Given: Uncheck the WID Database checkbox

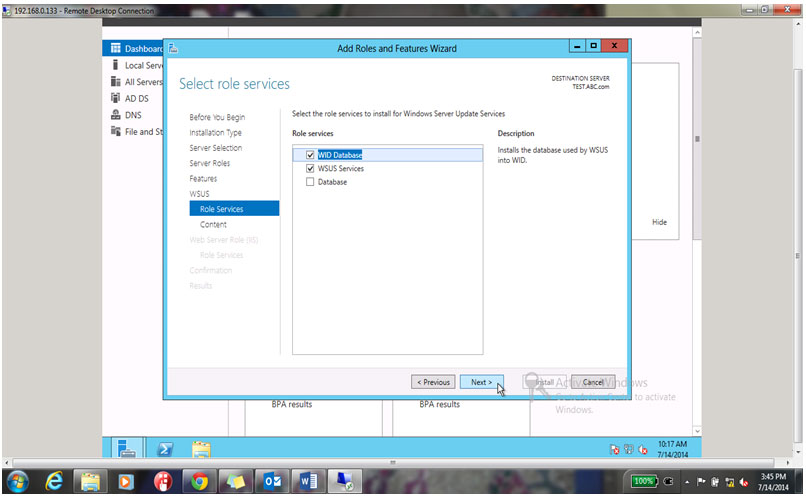Looking at the screenshot, I should point(310,155).
